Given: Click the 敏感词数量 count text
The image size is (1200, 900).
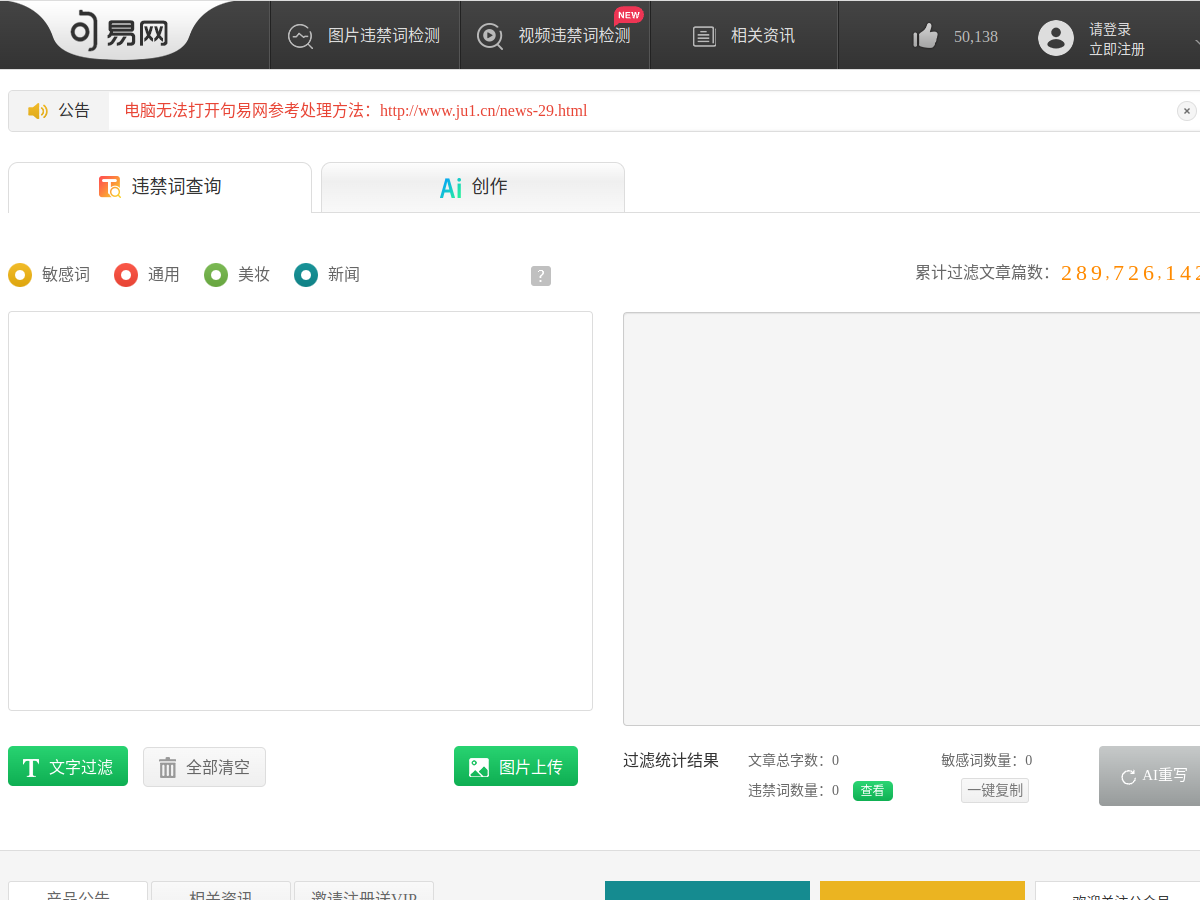Looking at the screenshot, I should click(986, 760).
